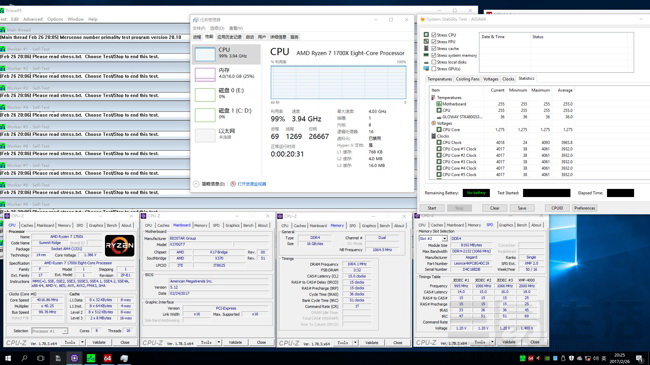Image resolution: width=650 pixels, height=365 pixels.
Task: Open Prime95 Options menu
Action: pos(55,19)
